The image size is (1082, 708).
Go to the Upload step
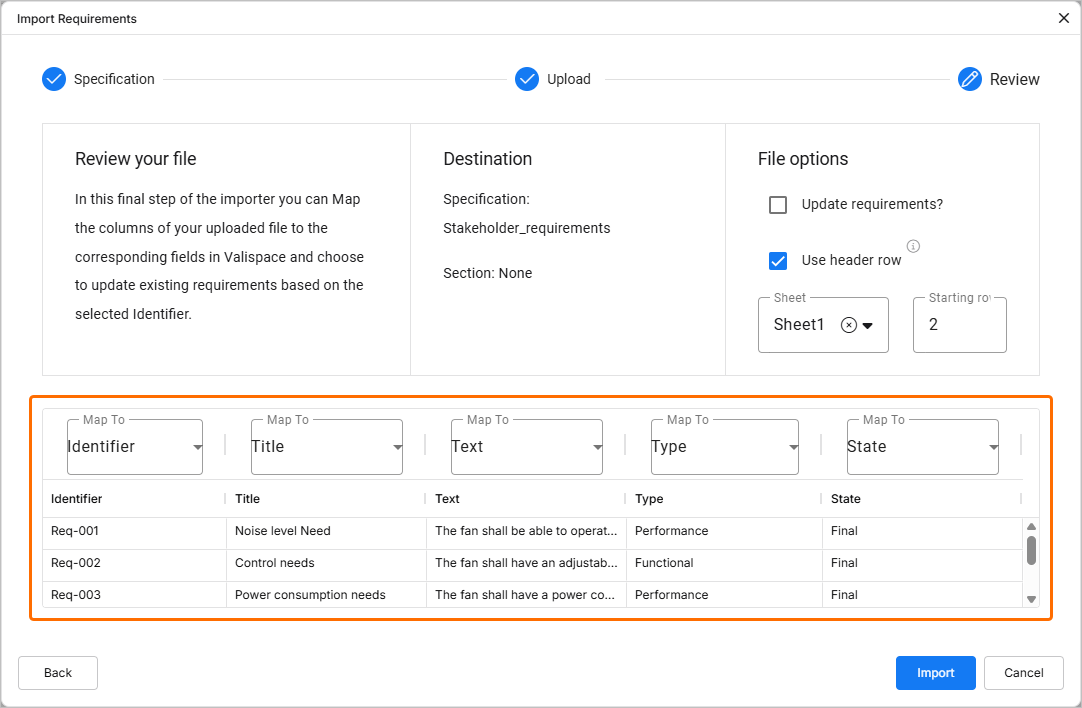(568, 79)
